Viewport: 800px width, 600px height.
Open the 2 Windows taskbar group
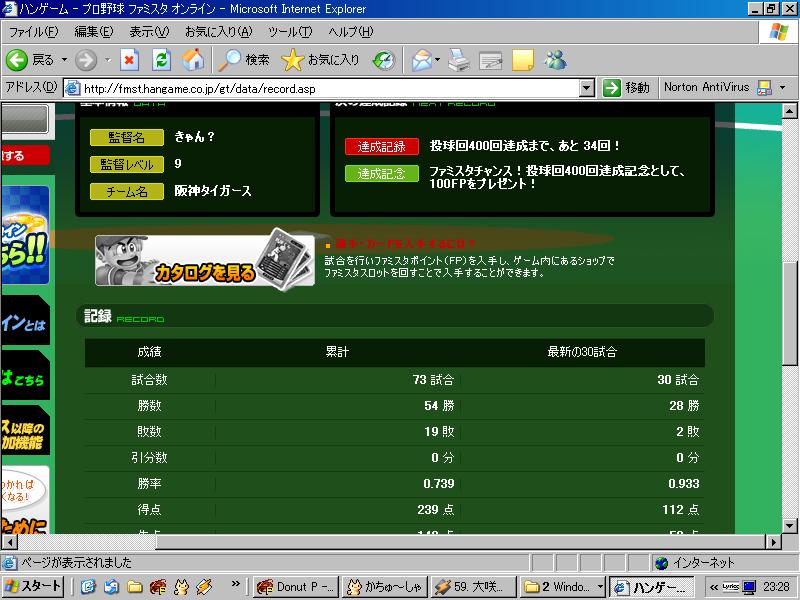(x=563, y=587)
